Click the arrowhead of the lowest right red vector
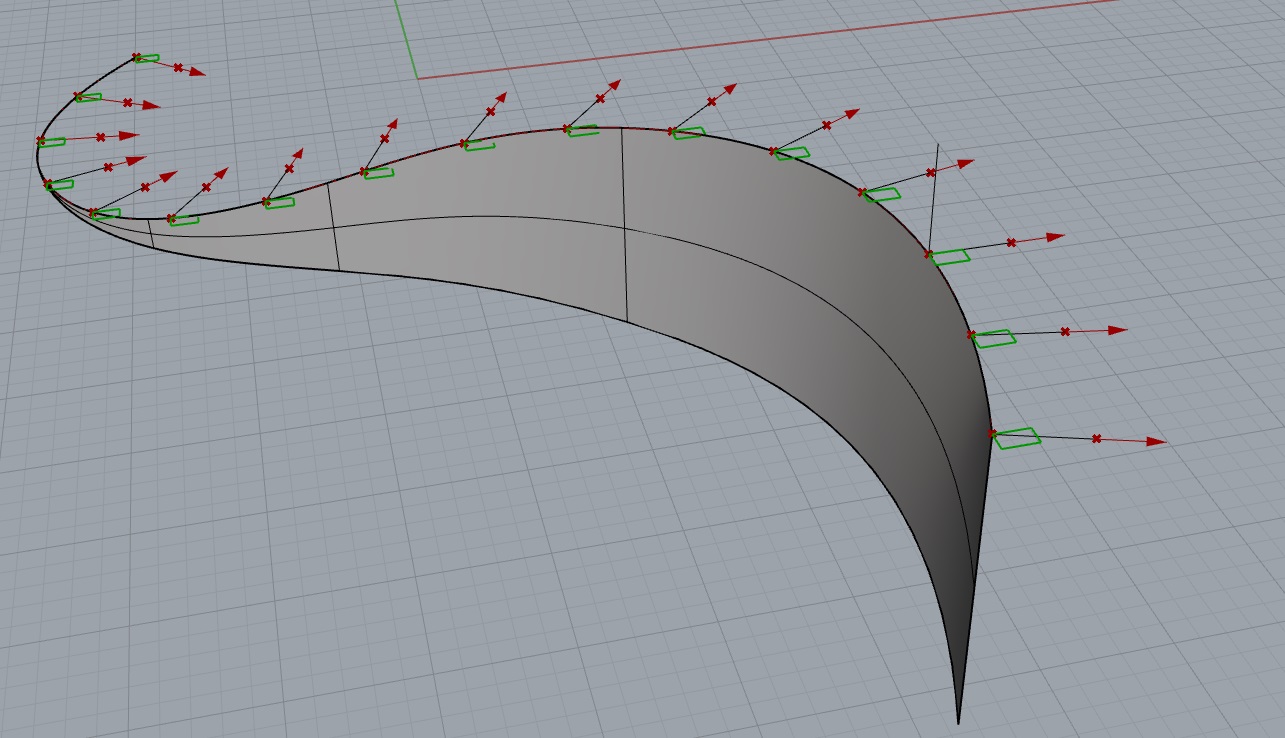Image resolution: width=1285 pixels, height=738 pixels. click(1156, 441)
